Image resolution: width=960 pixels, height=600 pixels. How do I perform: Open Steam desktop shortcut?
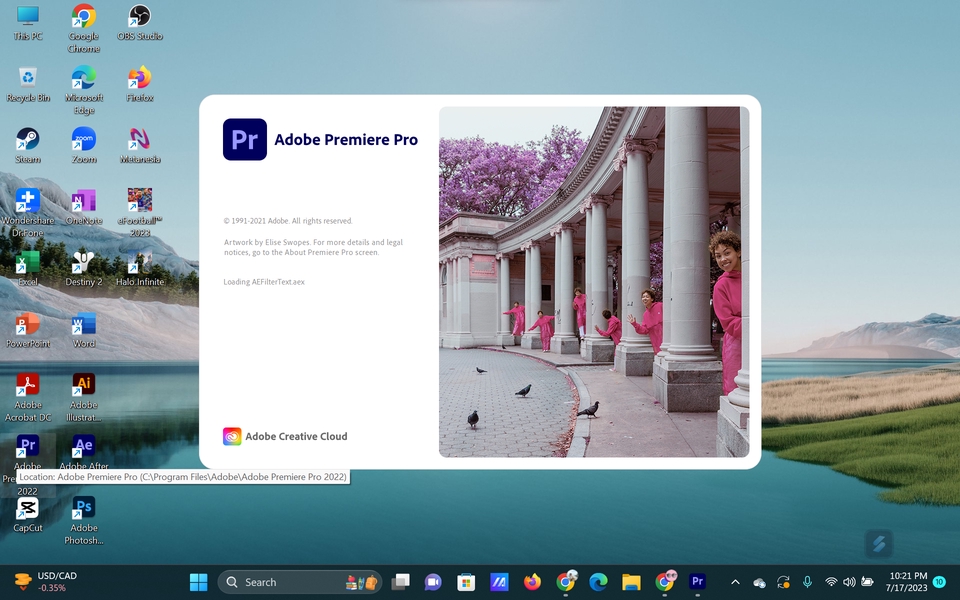pos(28,146)
